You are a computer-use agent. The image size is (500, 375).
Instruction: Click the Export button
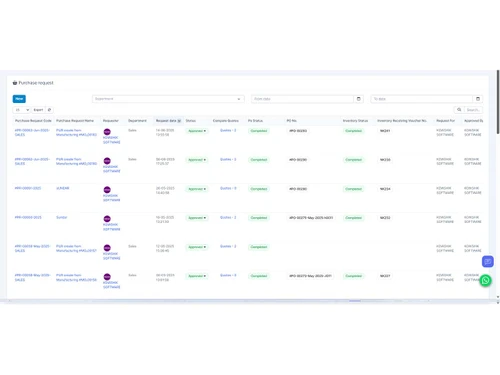(x=38, y=110)
